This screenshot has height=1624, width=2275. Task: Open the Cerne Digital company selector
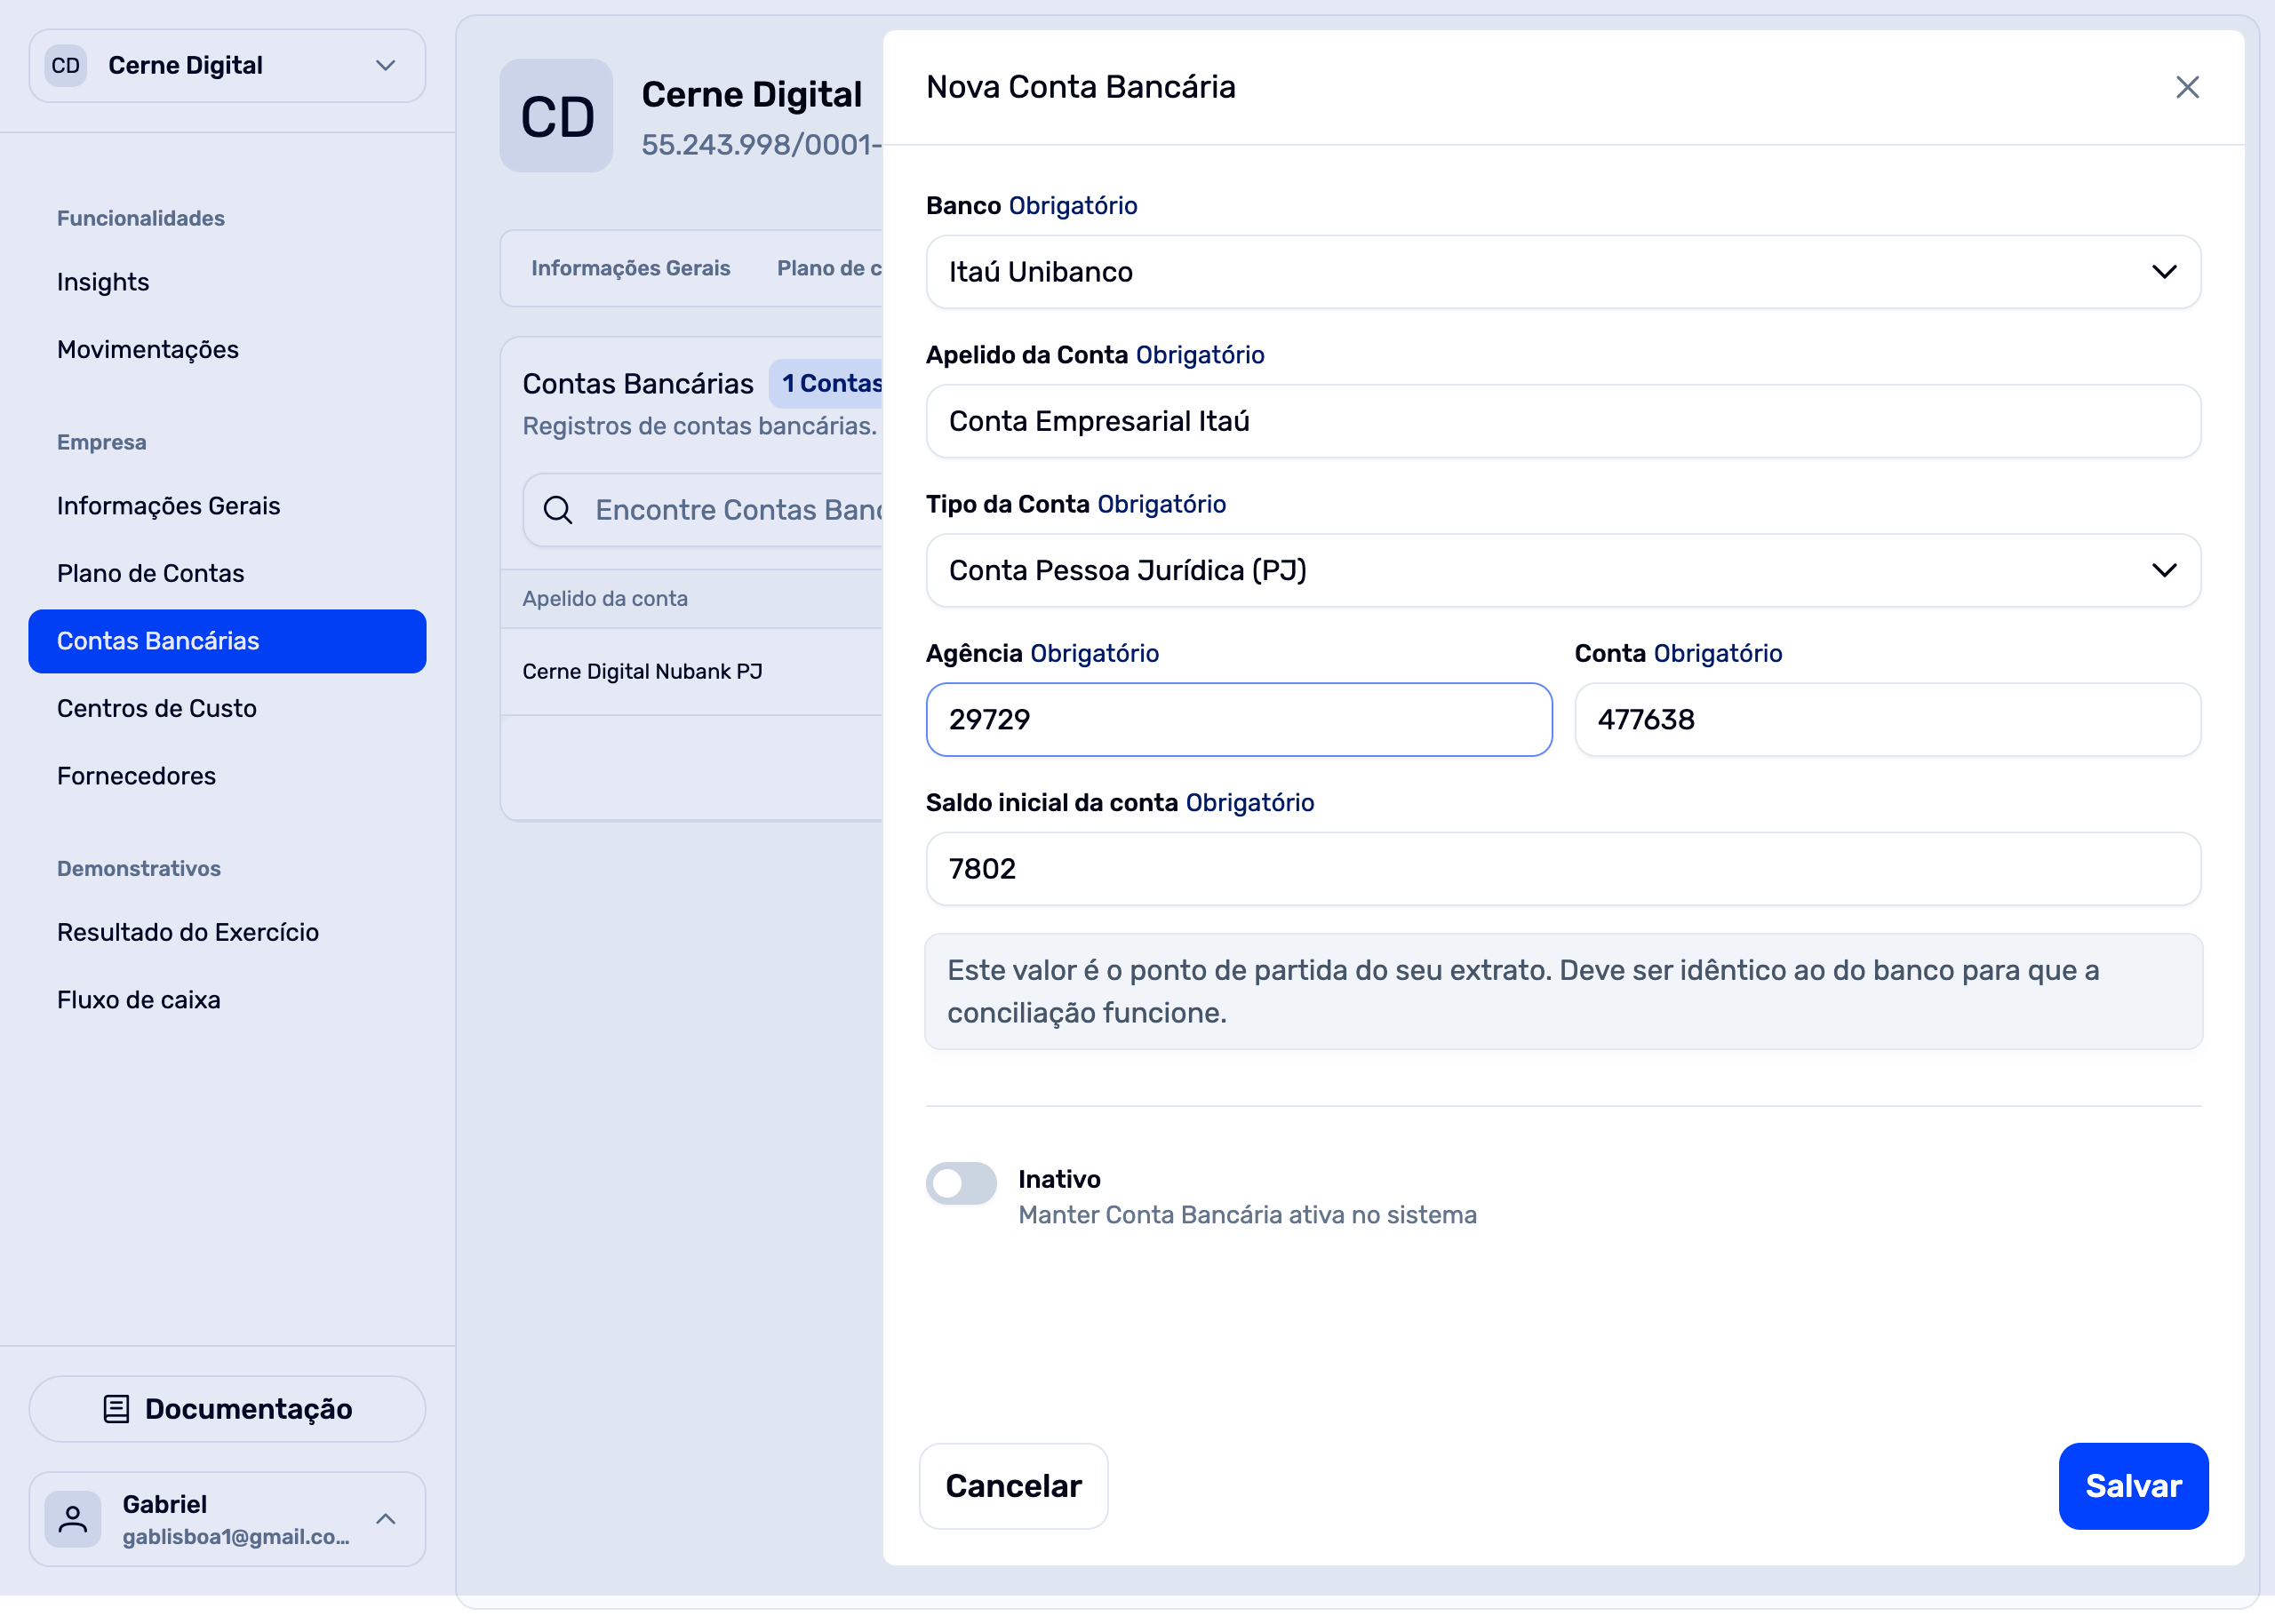coord(227,66)
